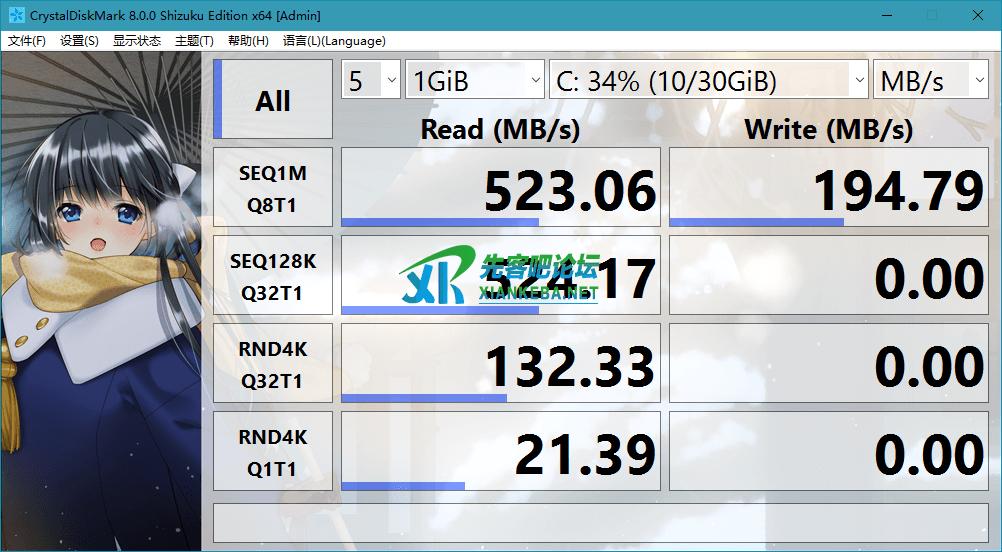1002x552 pixels.
Task: Open the C: drive selection dropdown
Action: point(708,81)
